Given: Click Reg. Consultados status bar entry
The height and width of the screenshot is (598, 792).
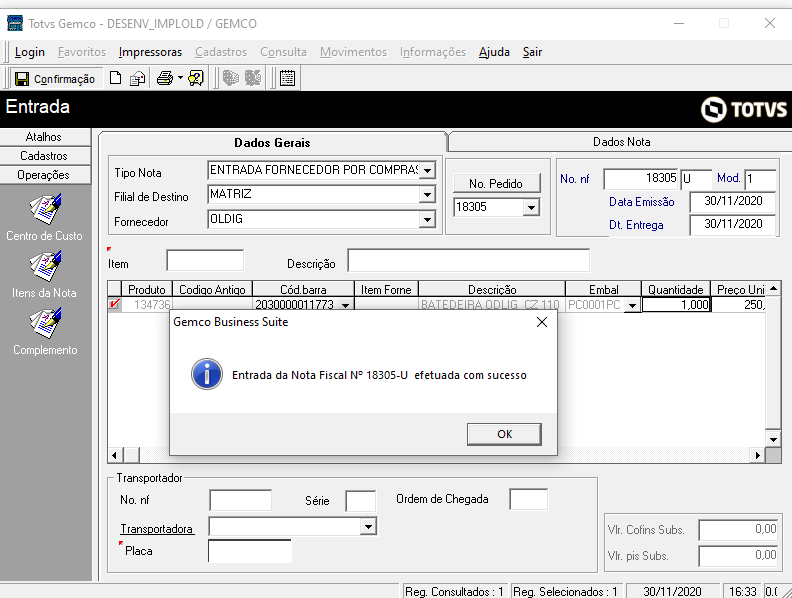Looking at the screenshot, I should point(454,591).
